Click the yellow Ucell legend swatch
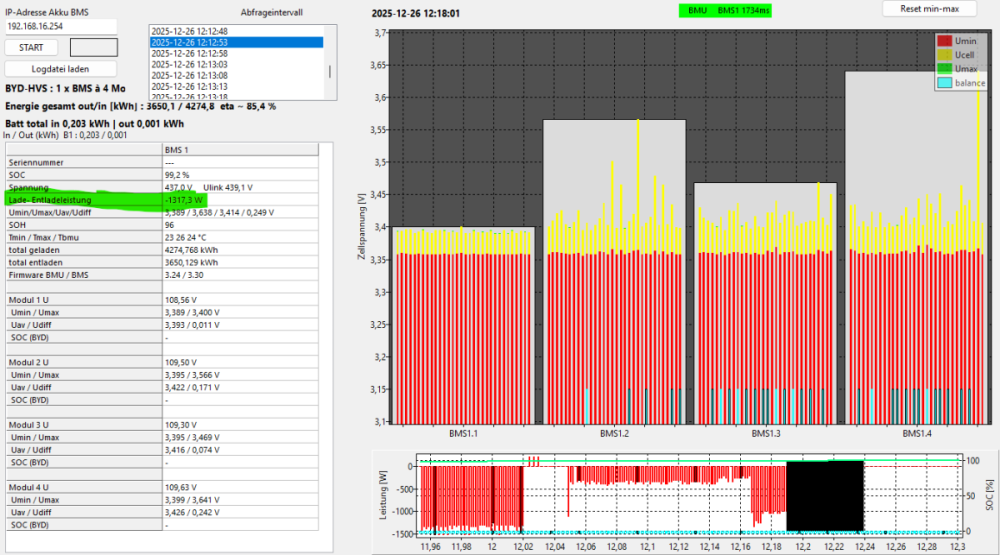This screenshot has height=555, width=1000. (946, 54)
